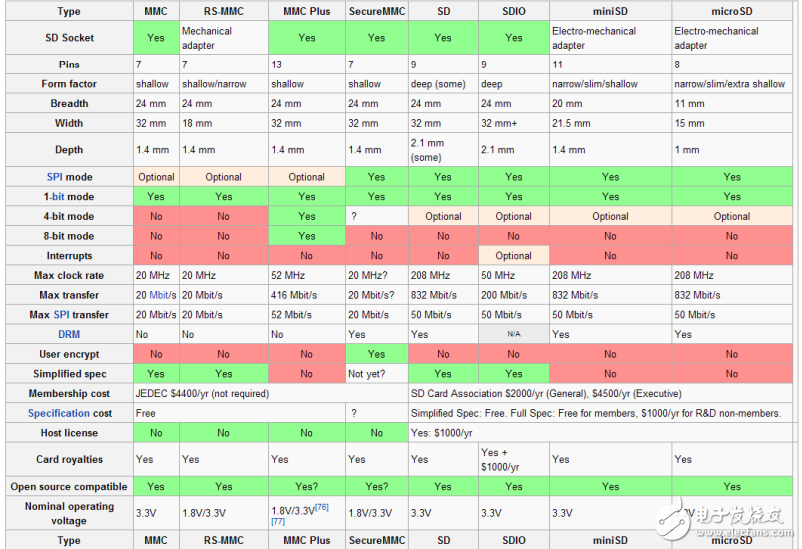The image size is (802, 549).
Task: Open the SPI link in Max SPI transfer
Action: pos(69,315)
